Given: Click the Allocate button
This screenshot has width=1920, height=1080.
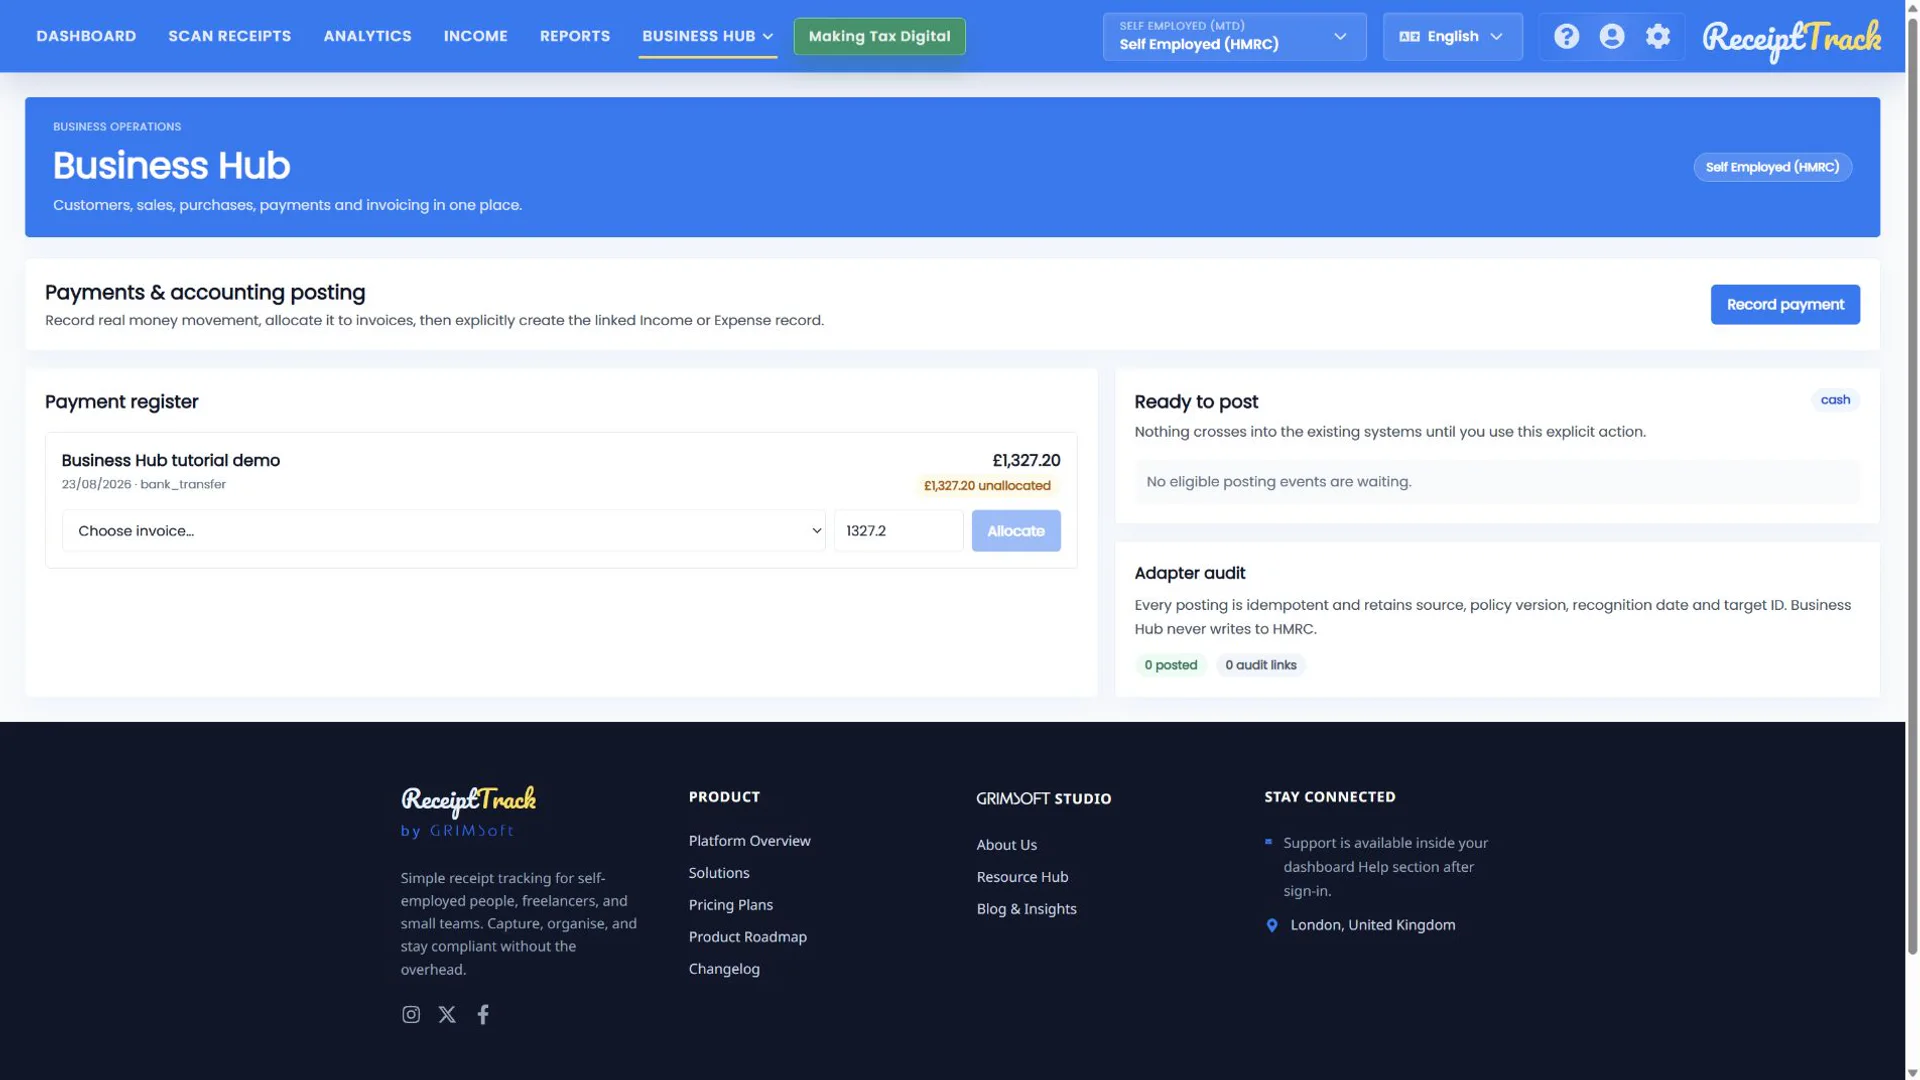Looking at the screenshot, I should pos(1016,531).
